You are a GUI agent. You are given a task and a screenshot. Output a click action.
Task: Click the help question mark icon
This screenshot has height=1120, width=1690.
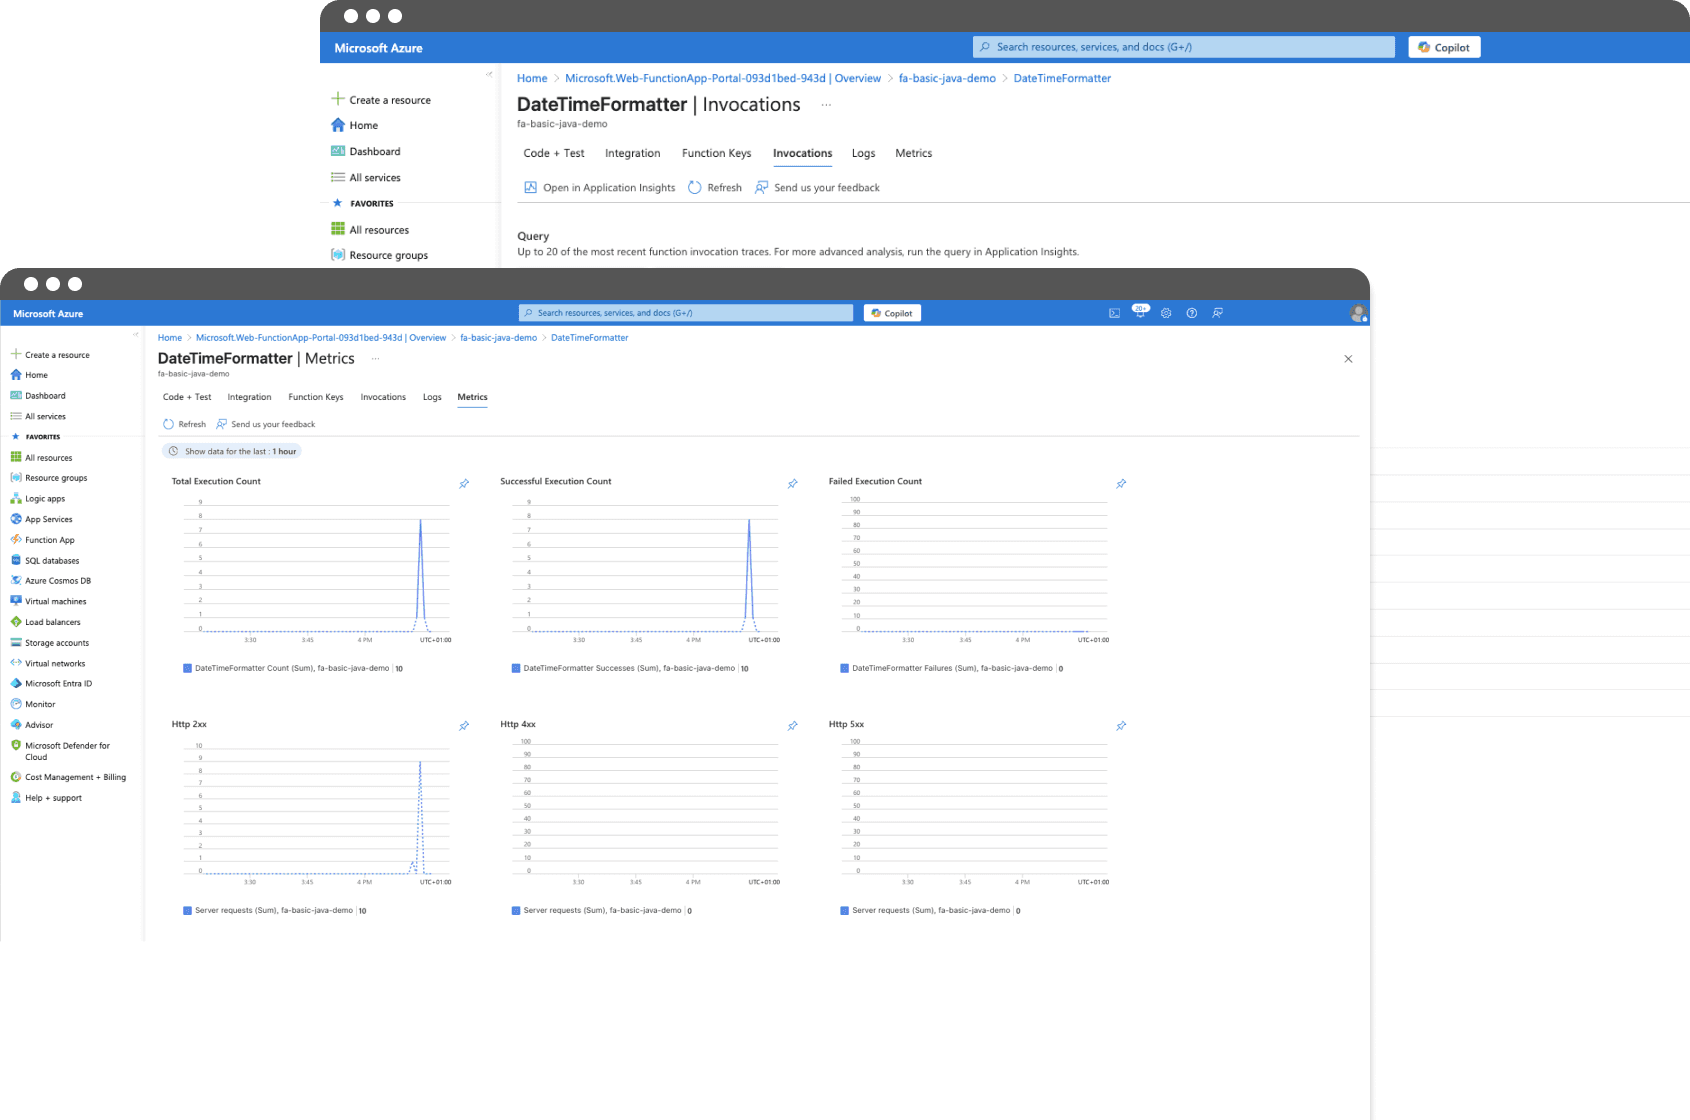[x=1192, y=313]
